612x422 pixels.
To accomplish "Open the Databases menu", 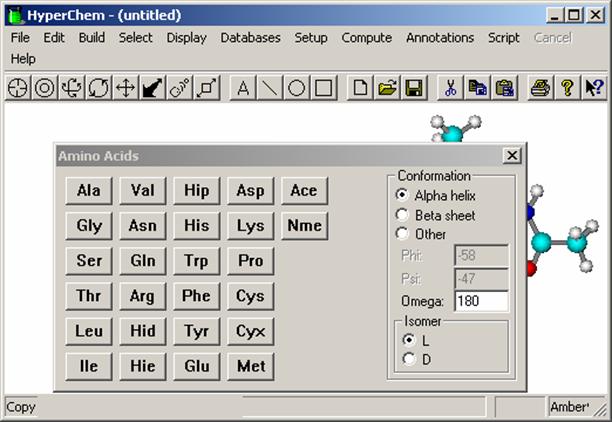I will [251, 38].
